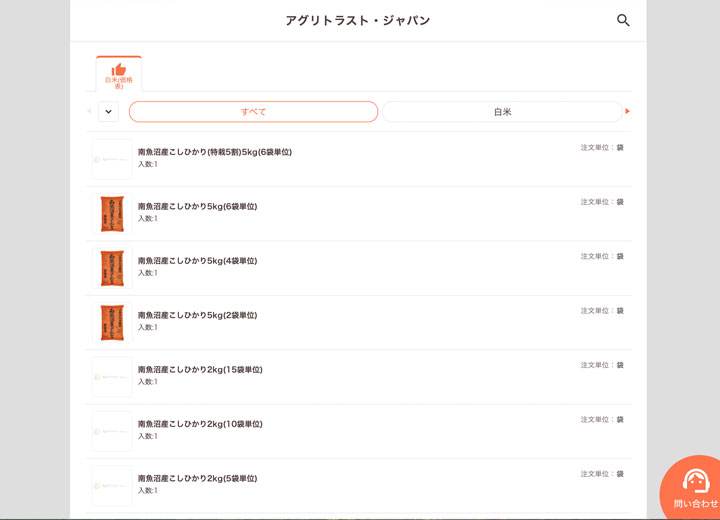Select the 白米 category filter
The image size is (720, 520).
click(502, 112)
